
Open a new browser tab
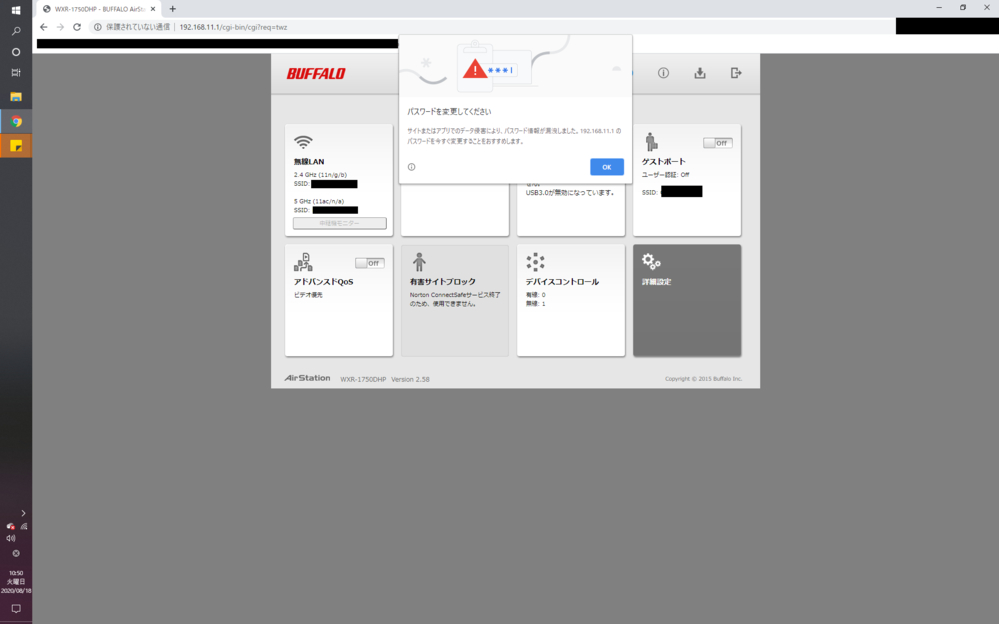(x=173, y=9)
